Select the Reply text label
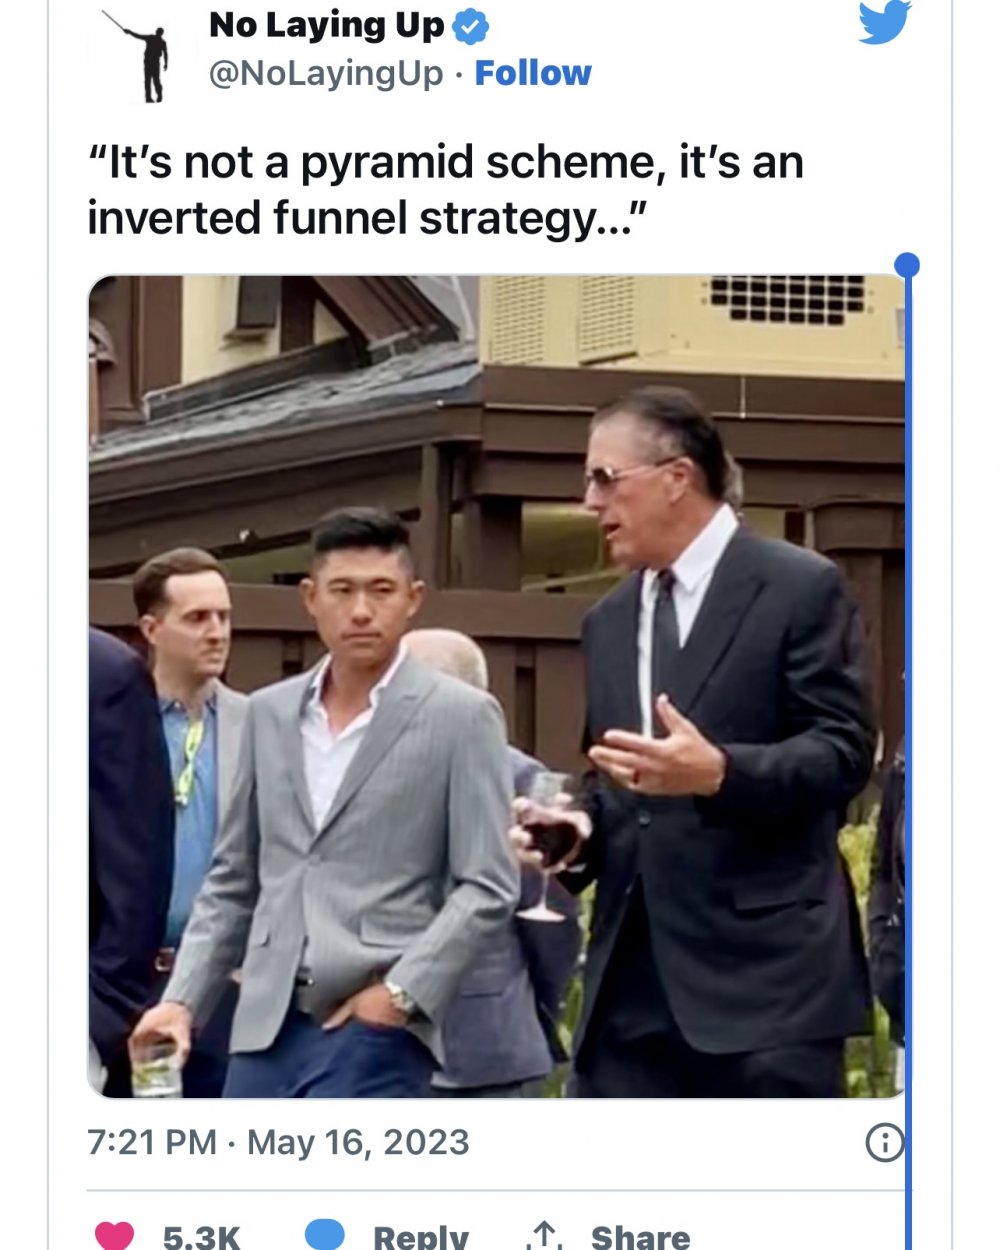Viewport: 1000px width, 1250px height. click(421, 1237)
